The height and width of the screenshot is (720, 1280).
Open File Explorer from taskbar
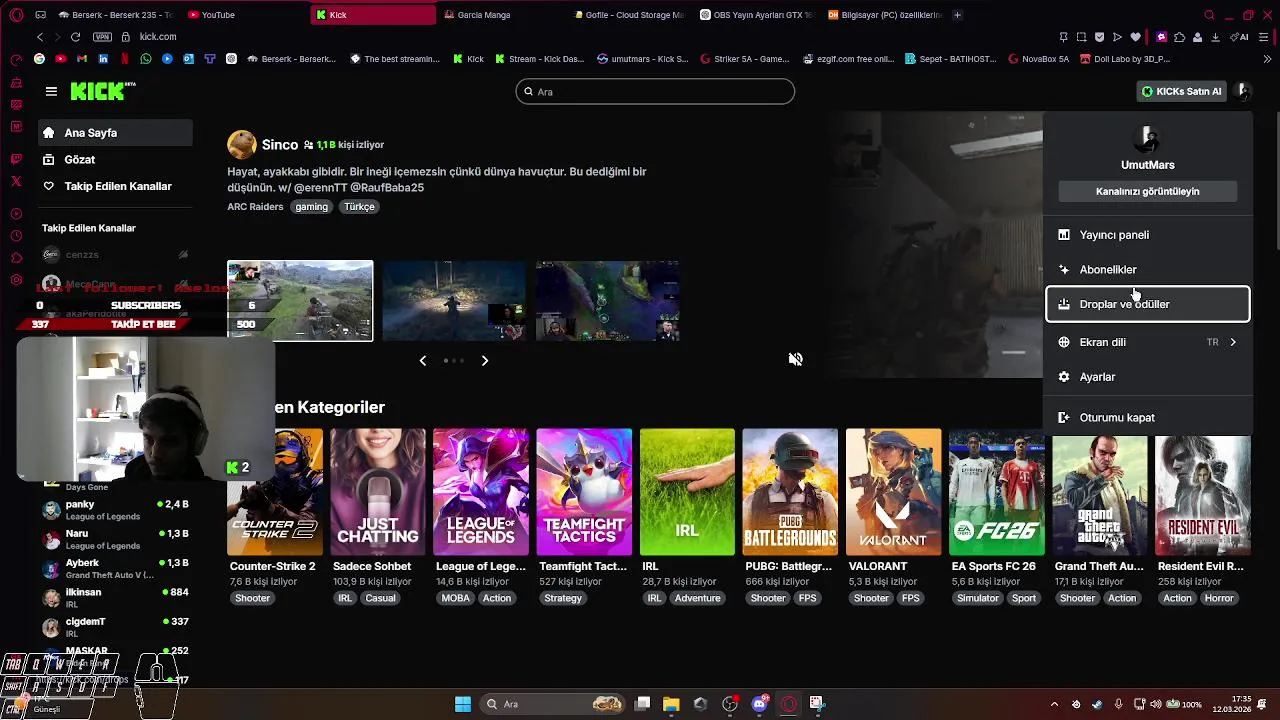click(x=671, y=704)
